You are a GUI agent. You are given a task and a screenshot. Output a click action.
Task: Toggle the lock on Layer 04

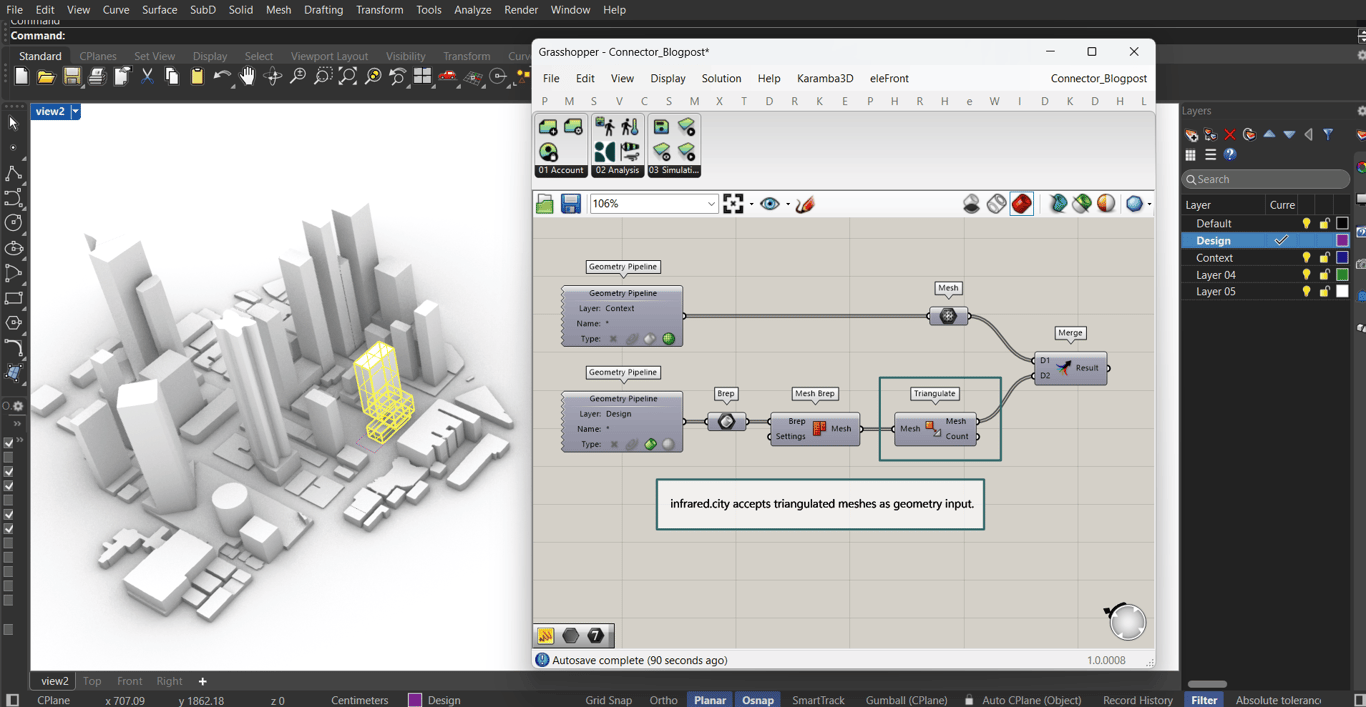point(1324,275)
